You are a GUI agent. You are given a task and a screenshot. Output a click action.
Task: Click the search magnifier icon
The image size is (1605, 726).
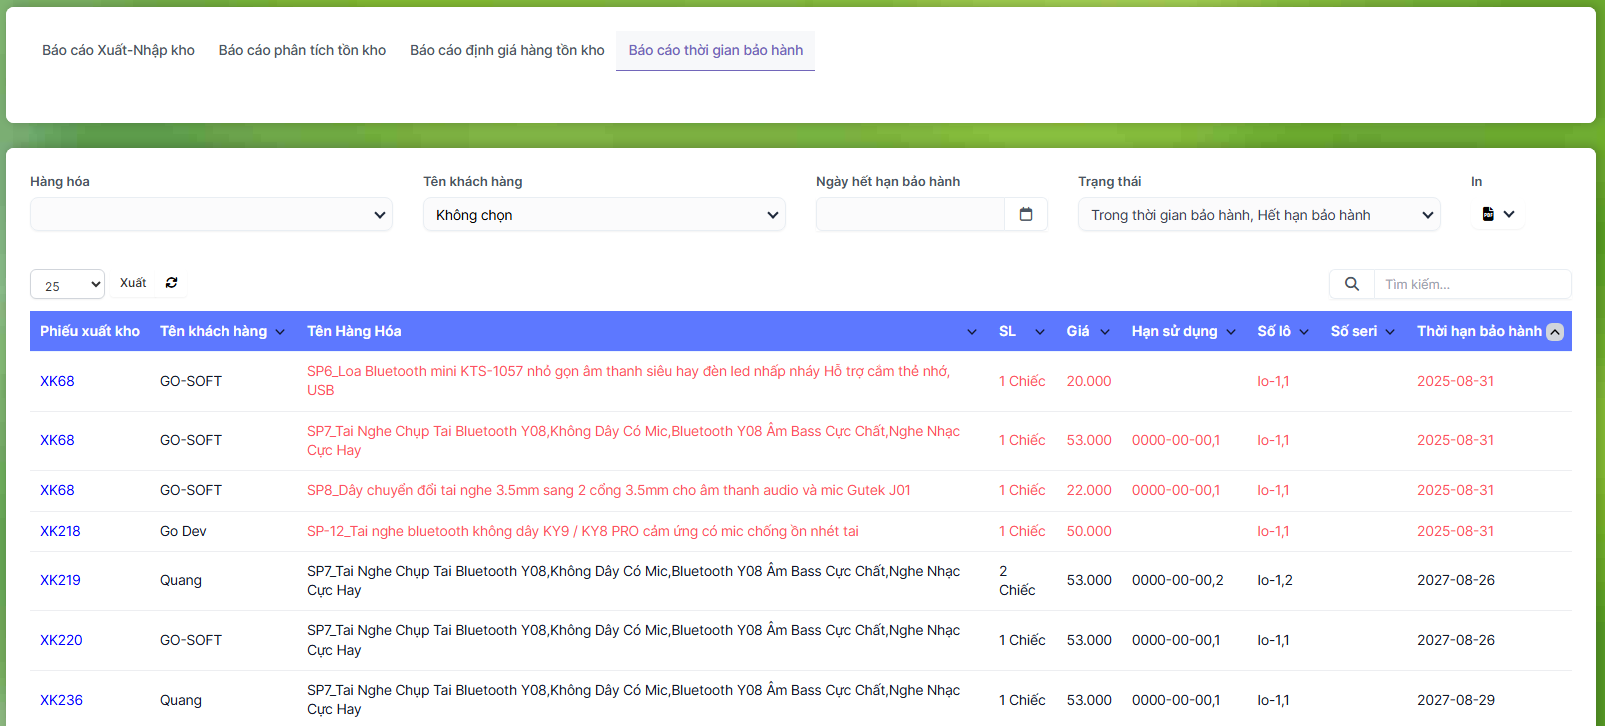coord(1351,284)
